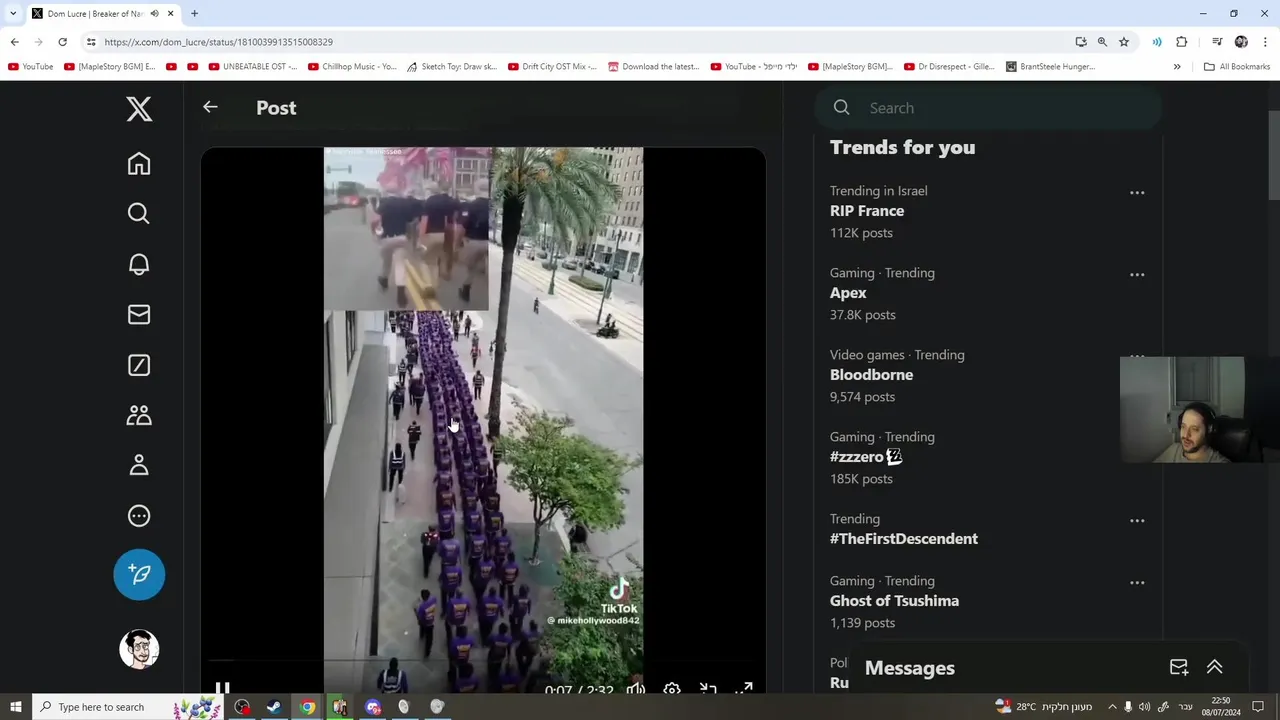Click the address bar URL
The height and width of the screenshot is (720, 1280).
219,42
